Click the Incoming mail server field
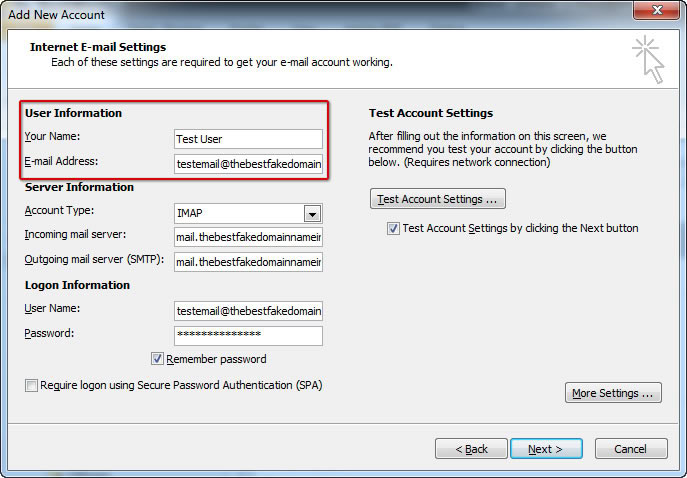687x478 pixels. coord(248,237)
